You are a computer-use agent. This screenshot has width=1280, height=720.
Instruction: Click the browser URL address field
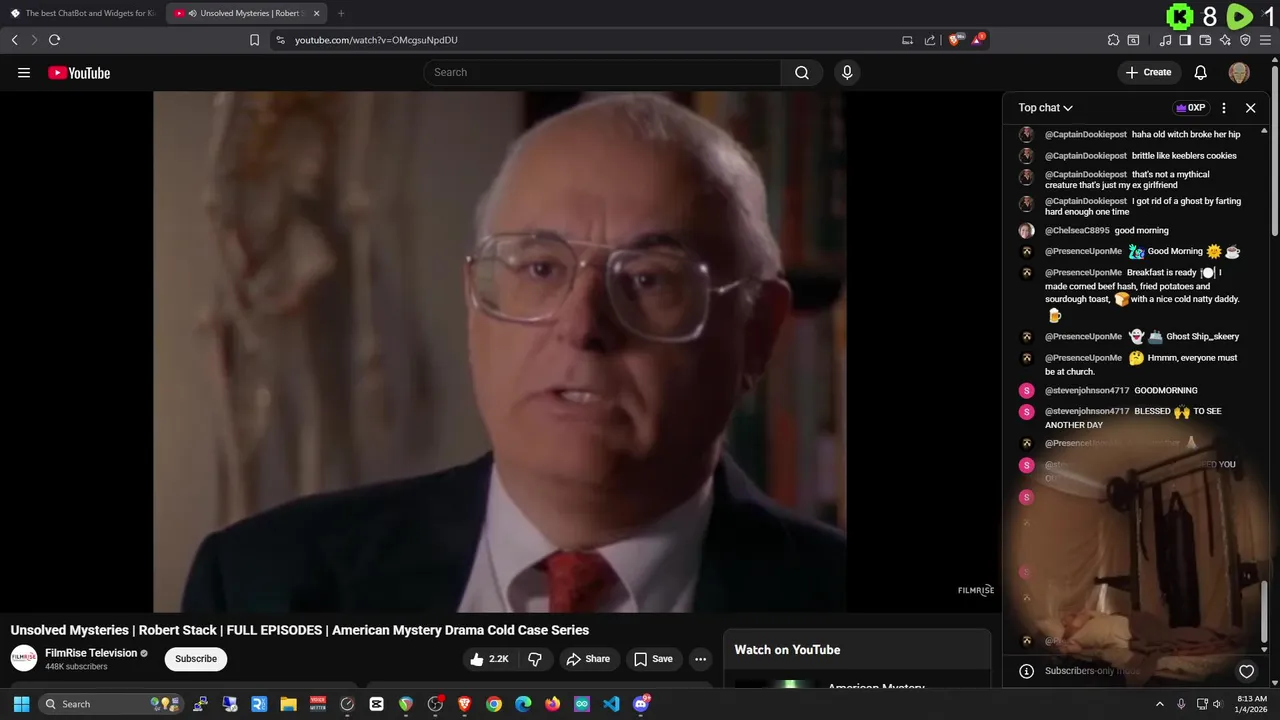(590, 40)
